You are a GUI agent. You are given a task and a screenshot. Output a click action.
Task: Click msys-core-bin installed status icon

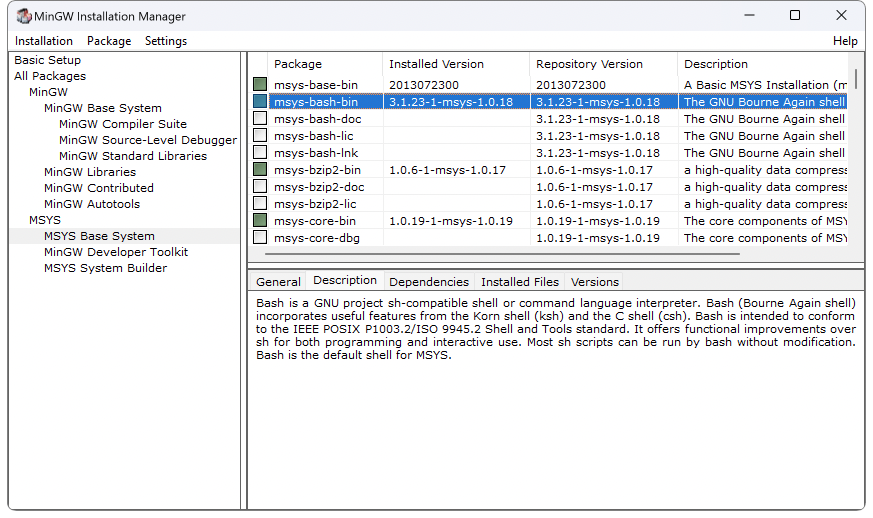pyautogui.click(x=260, y=221)
